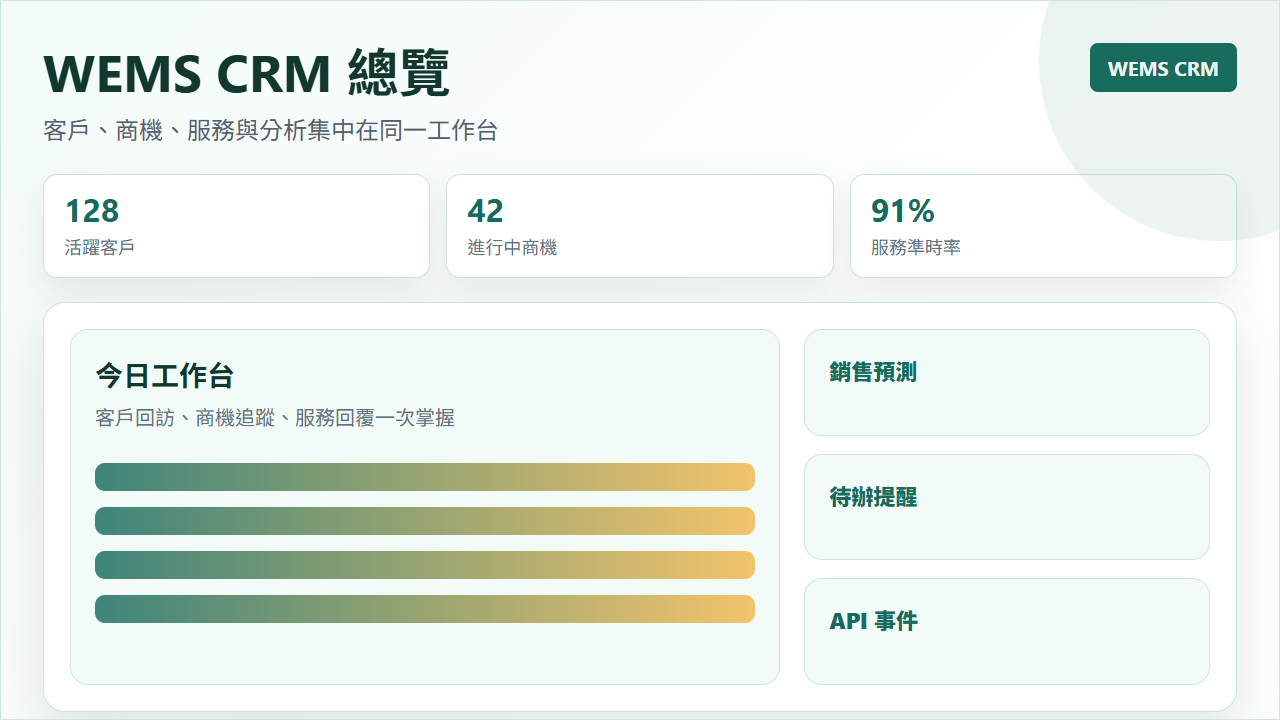Click the label 活躍客戶
The image size is (1280, 720).
click(x=100, y=247)
